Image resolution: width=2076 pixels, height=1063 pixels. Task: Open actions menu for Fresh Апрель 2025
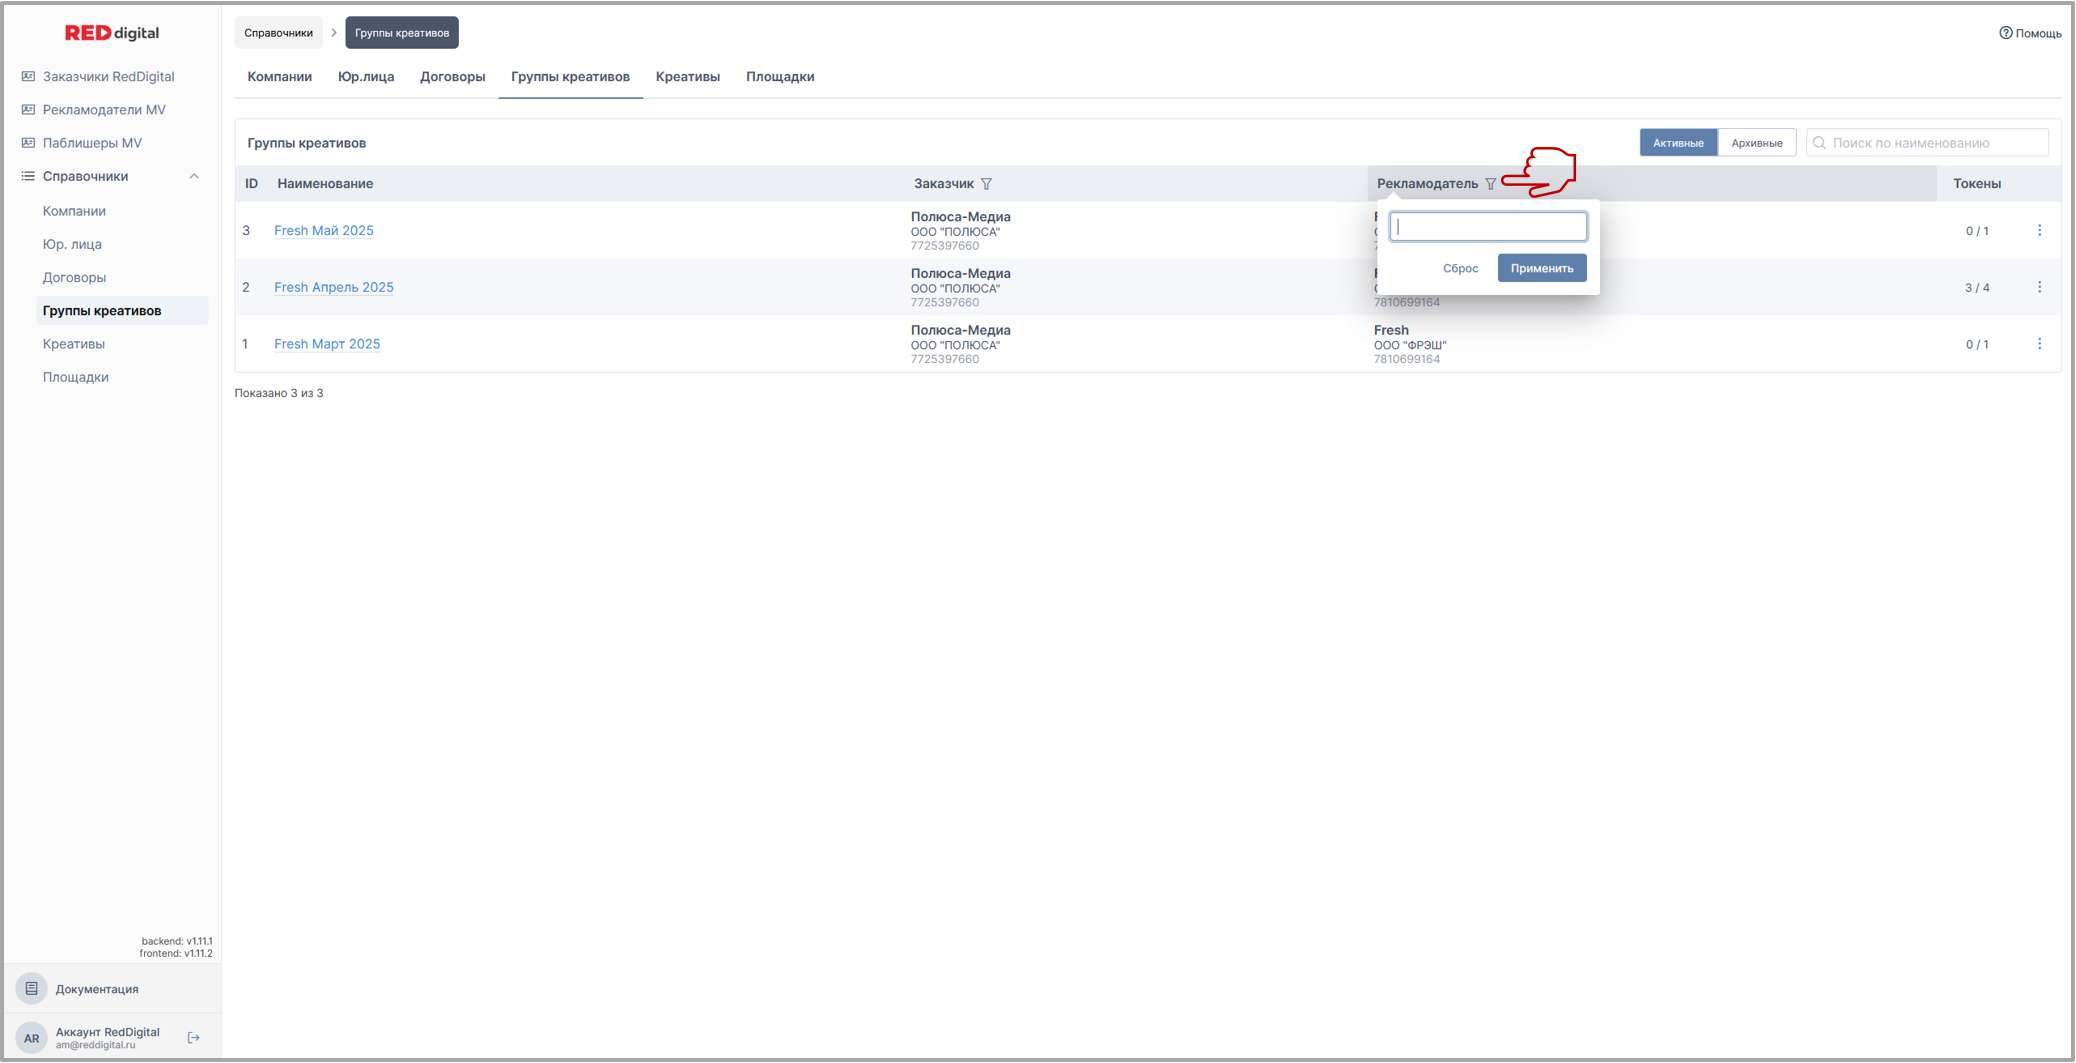coord(2039,288)
